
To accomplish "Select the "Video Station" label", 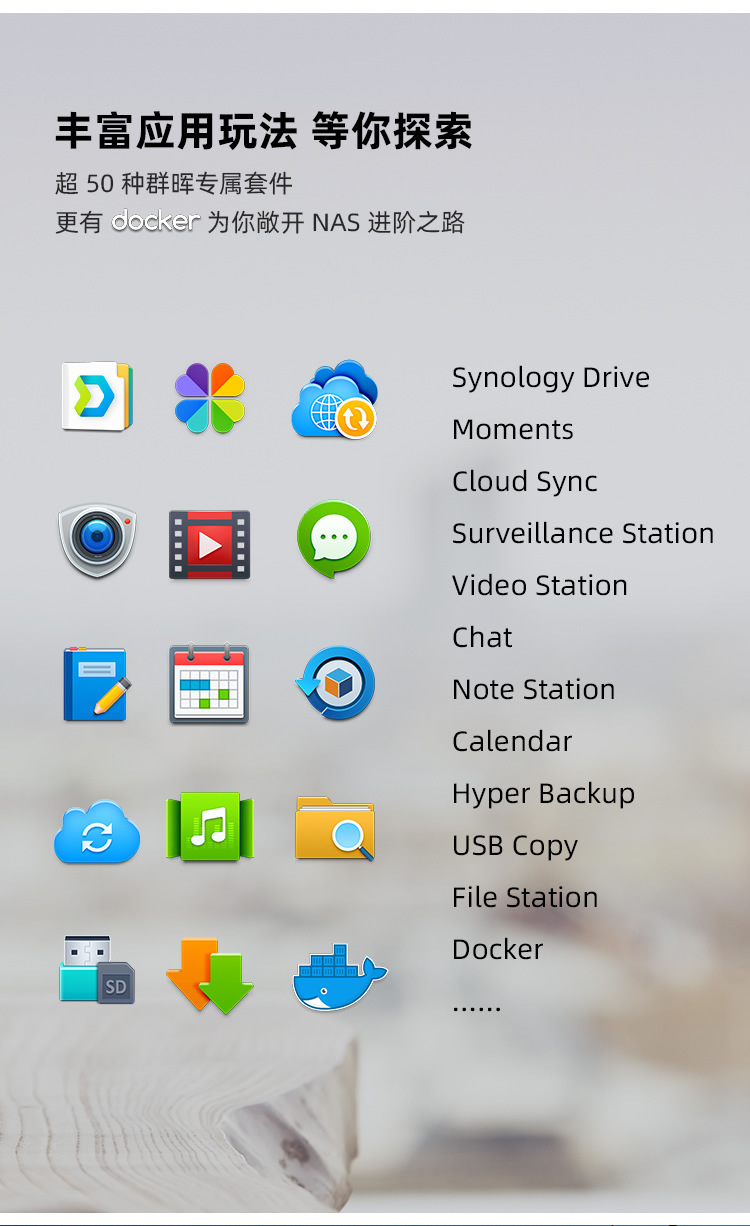I will (x=540, y=585).
